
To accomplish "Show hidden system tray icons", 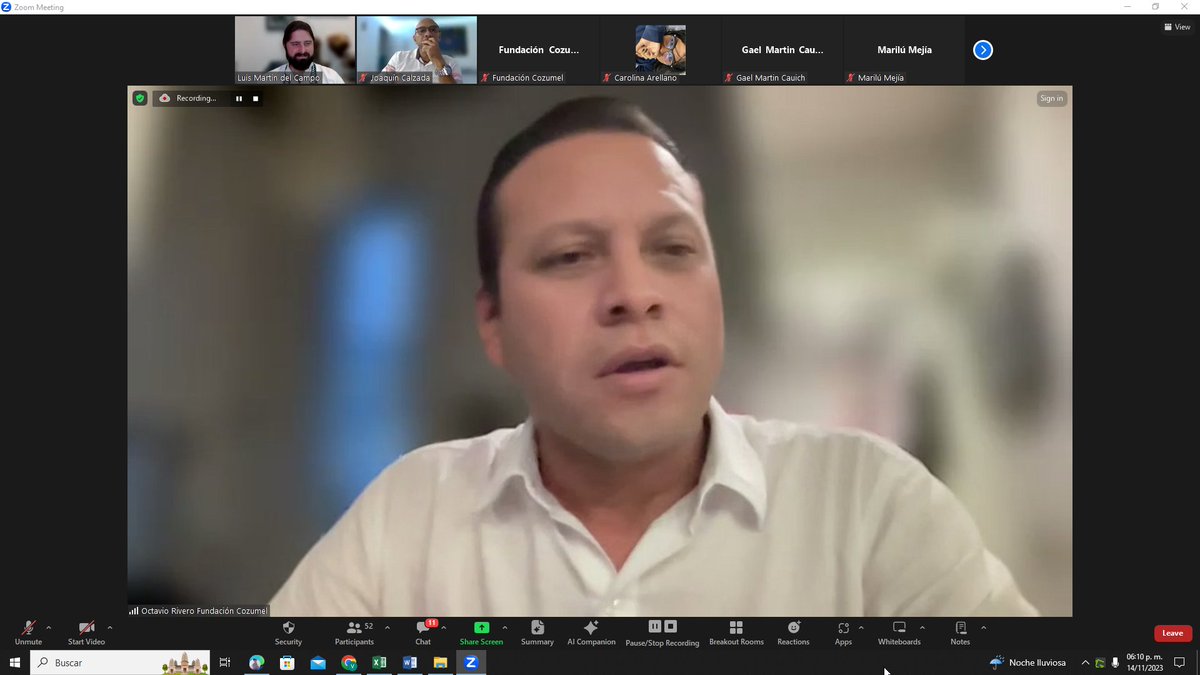I will point(1085,662).
